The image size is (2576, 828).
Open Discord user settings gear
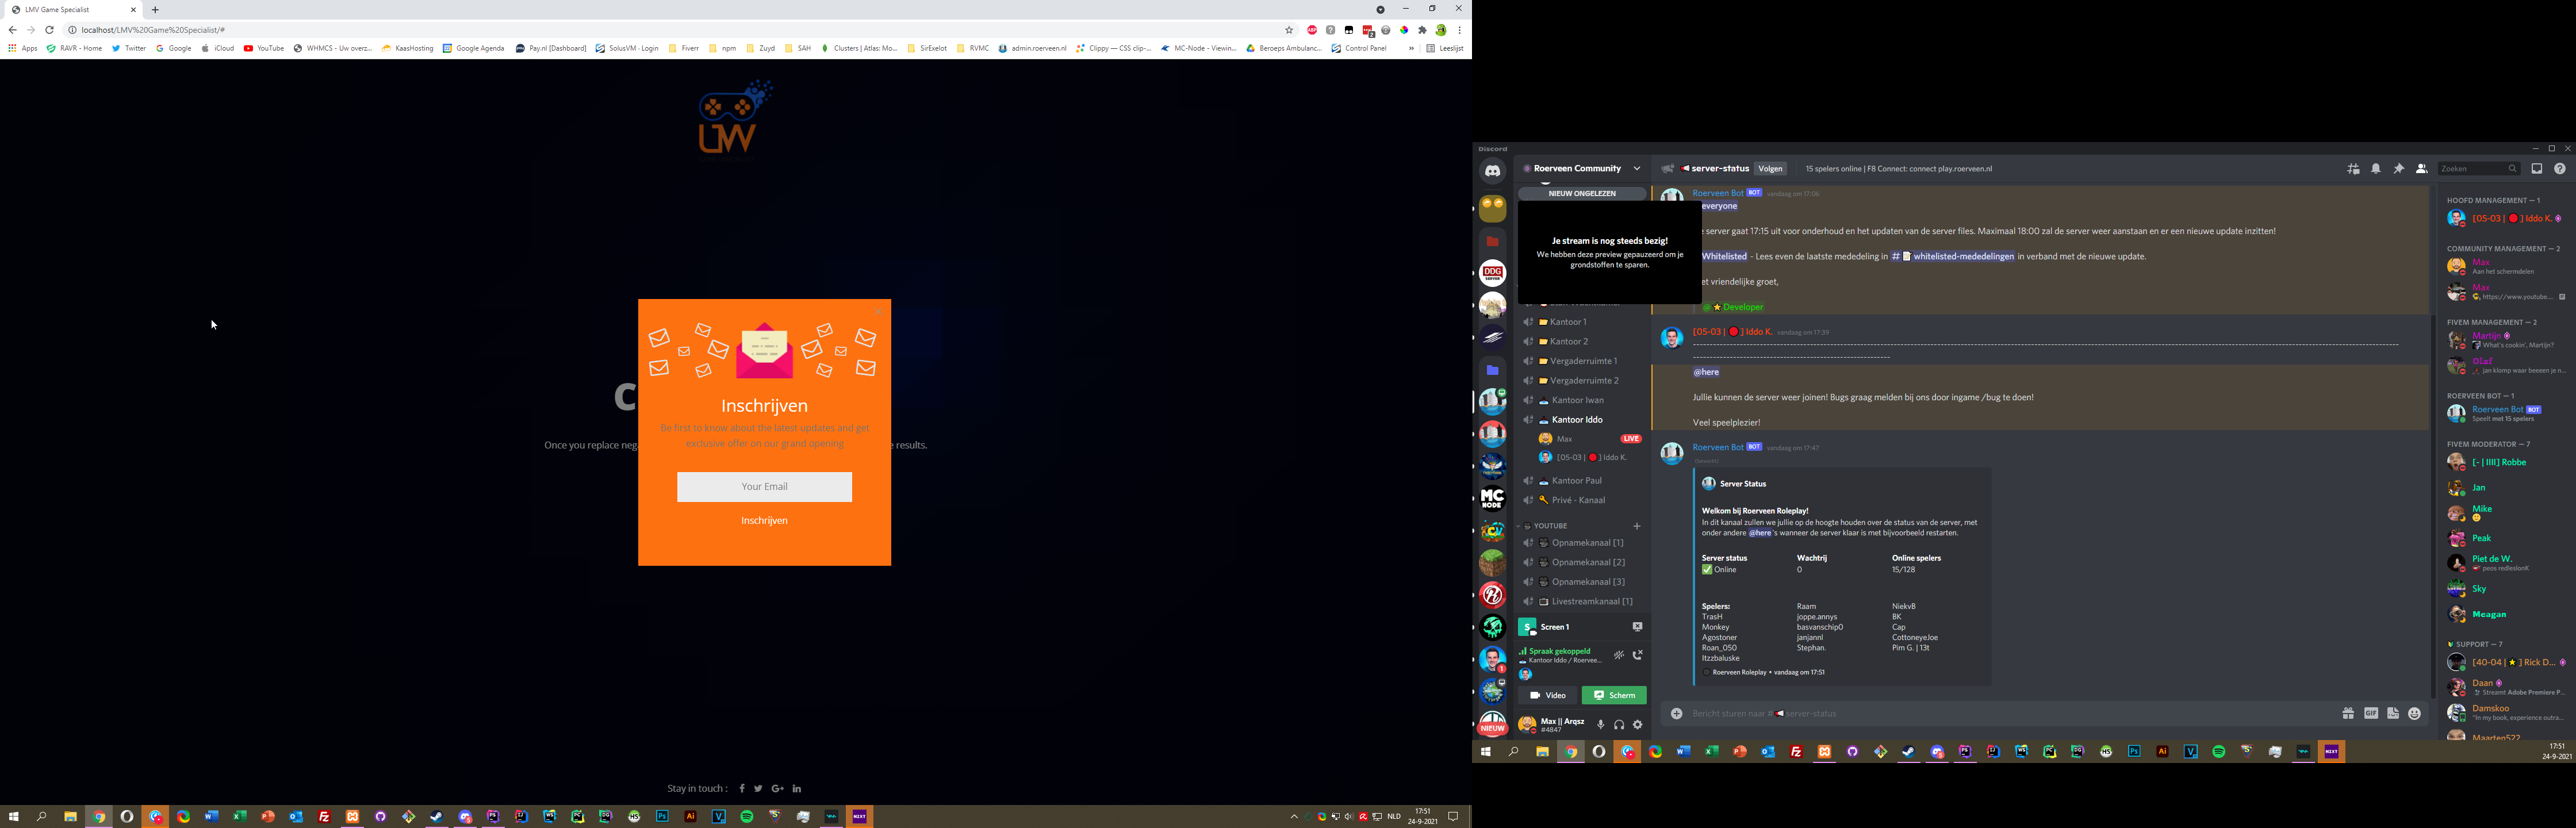[1638, 725]
